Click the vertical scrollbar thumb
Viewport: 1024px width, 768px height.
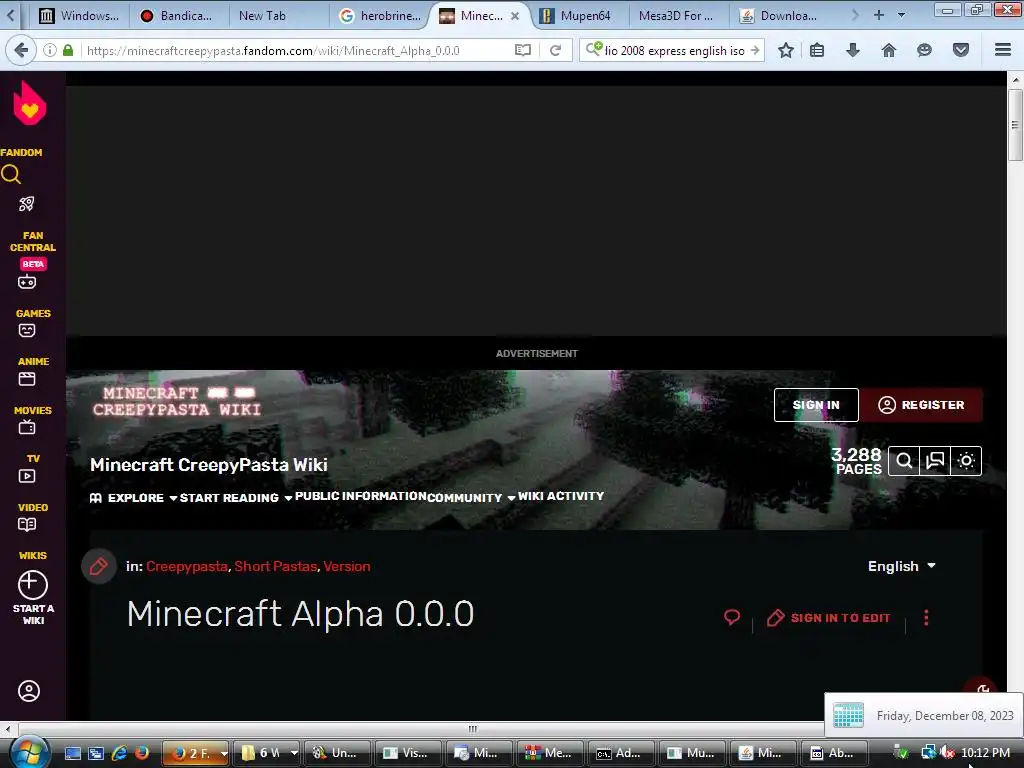pyautogui.click(x=1015, y=125)
